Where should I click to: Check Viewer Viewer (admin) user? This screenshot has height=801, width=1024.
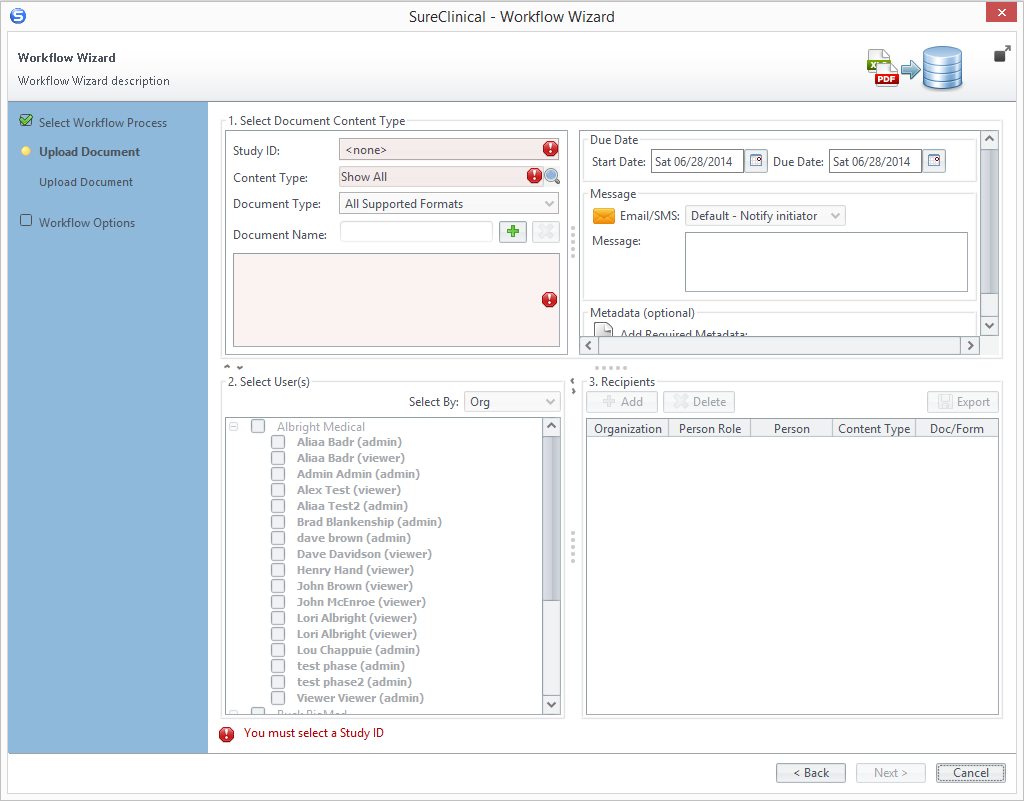[x=278, y=698]
